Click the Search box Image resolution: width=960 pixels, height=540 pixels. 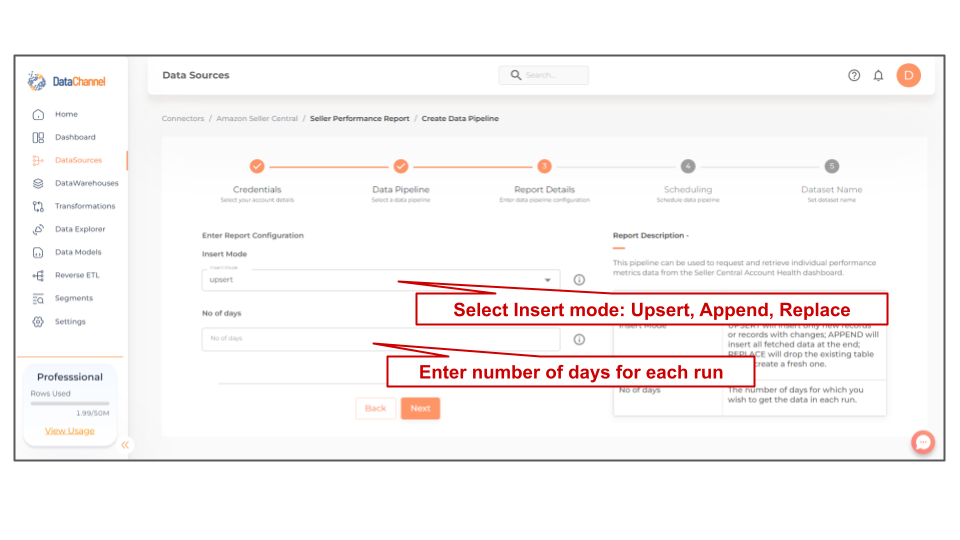coord(544,75)
